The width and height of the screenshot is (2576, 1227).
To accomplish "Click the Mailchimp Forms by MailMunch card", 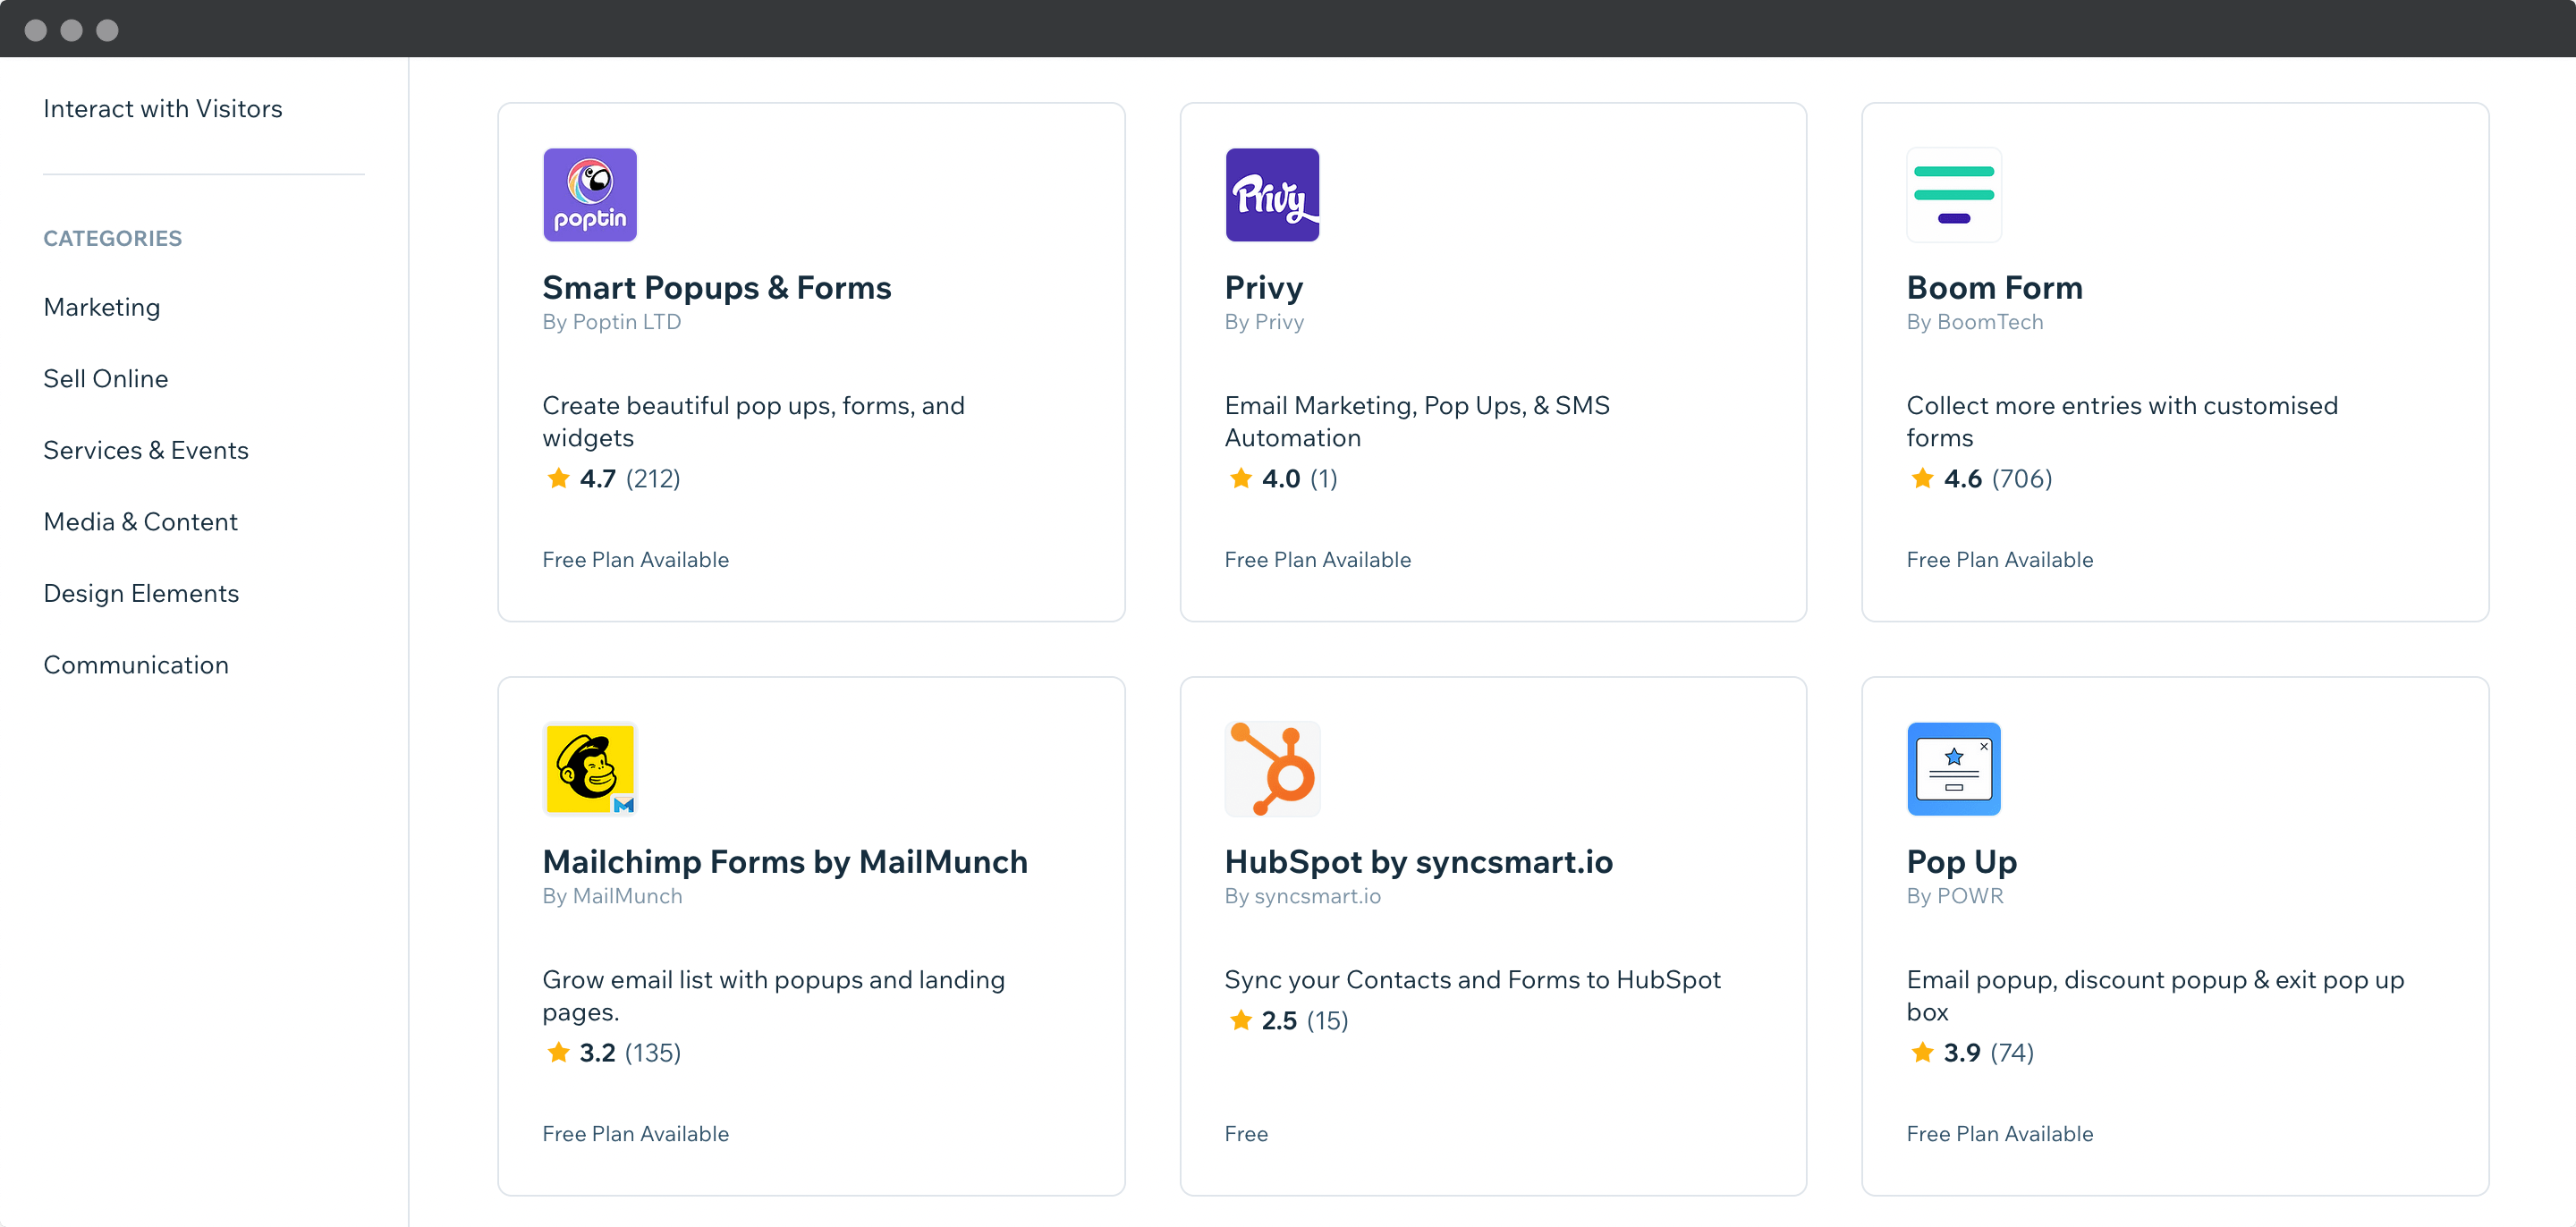I will tap(784, 862).
